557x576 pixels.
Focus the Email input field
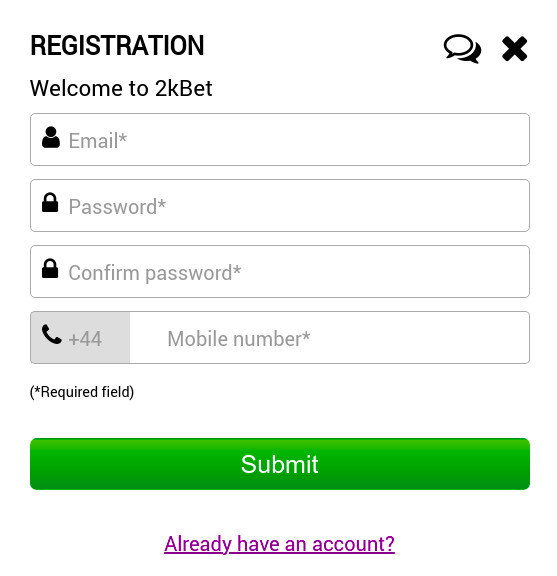pyautogui.click(x=280, y=140)
